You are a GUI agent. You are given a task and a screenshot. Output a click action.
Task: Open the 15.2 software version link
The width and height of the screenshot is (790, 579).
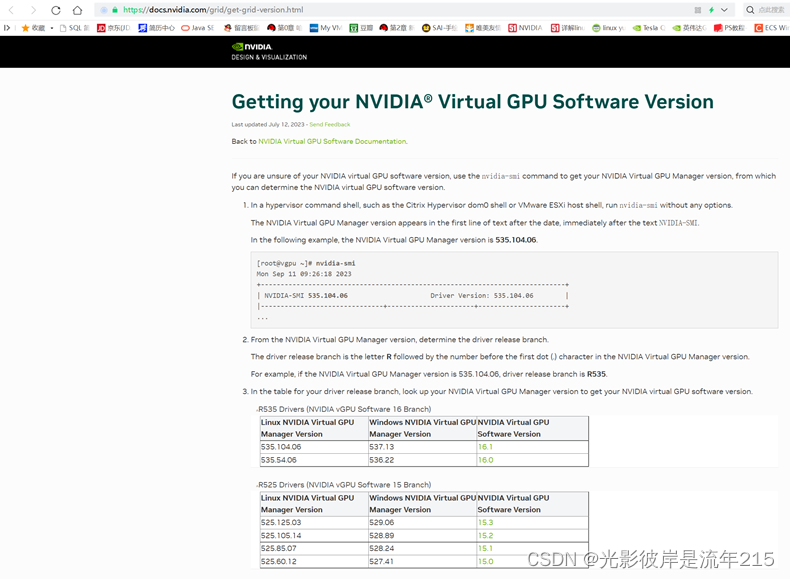(486, 536)
